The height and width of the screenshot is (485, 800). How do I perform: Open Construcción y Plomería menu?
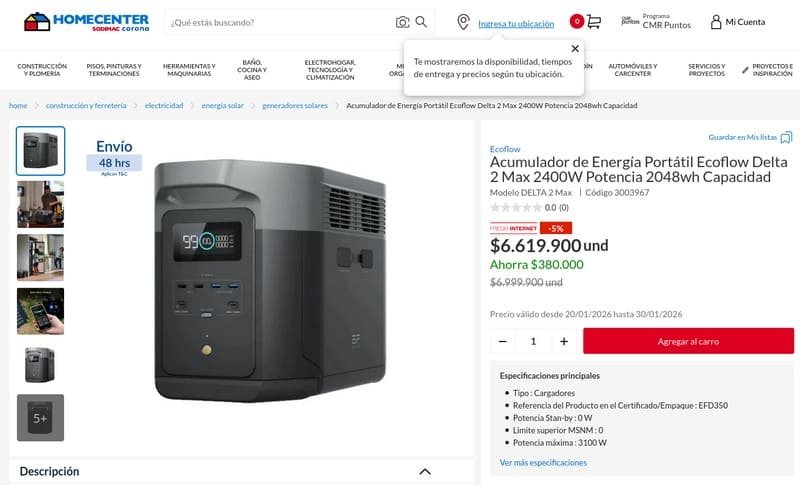tap(42, 70)
